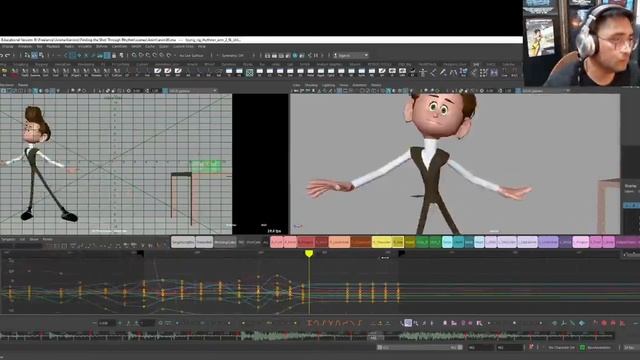
Task: Select the dark purple picker swatch
Action: 565,242
